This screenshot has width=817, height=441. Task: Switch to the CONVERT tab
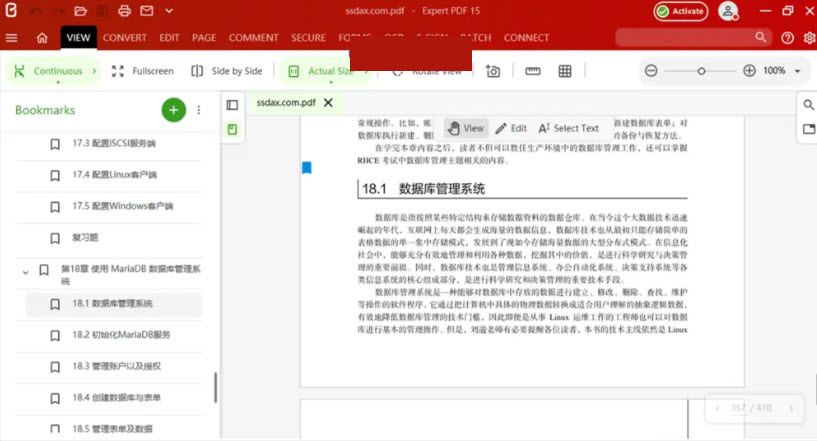coord(125,38)
